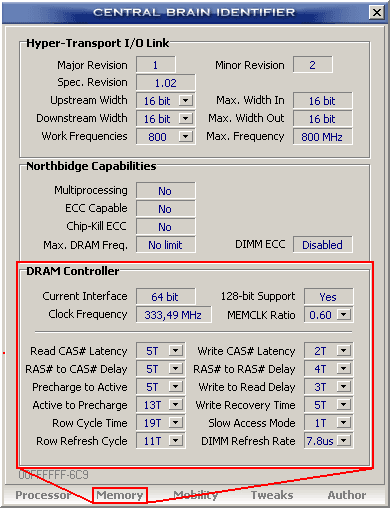The width and height of the screenshot is (390, 508).
Task: Click the DRAM Controller heading
Action: tap(72, 271)
